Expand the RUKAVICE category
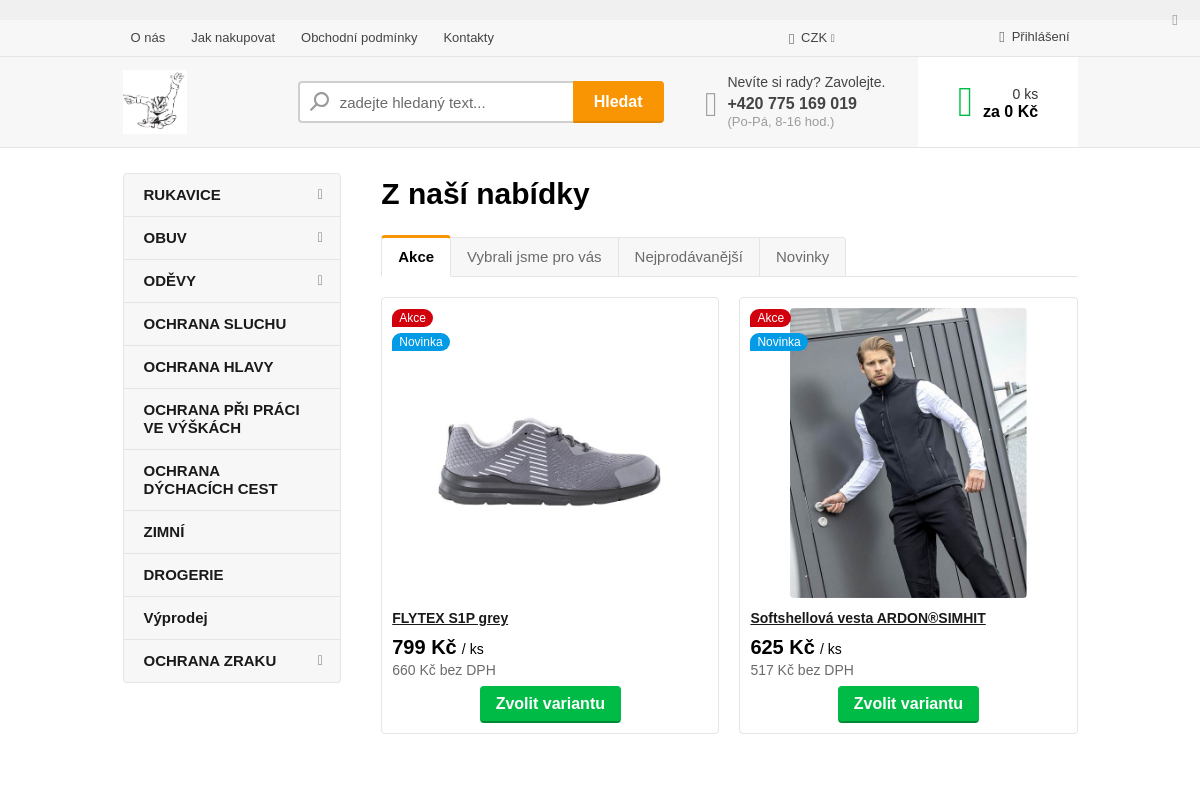This screenshot has width=1200, height=800. click(319, 195)
